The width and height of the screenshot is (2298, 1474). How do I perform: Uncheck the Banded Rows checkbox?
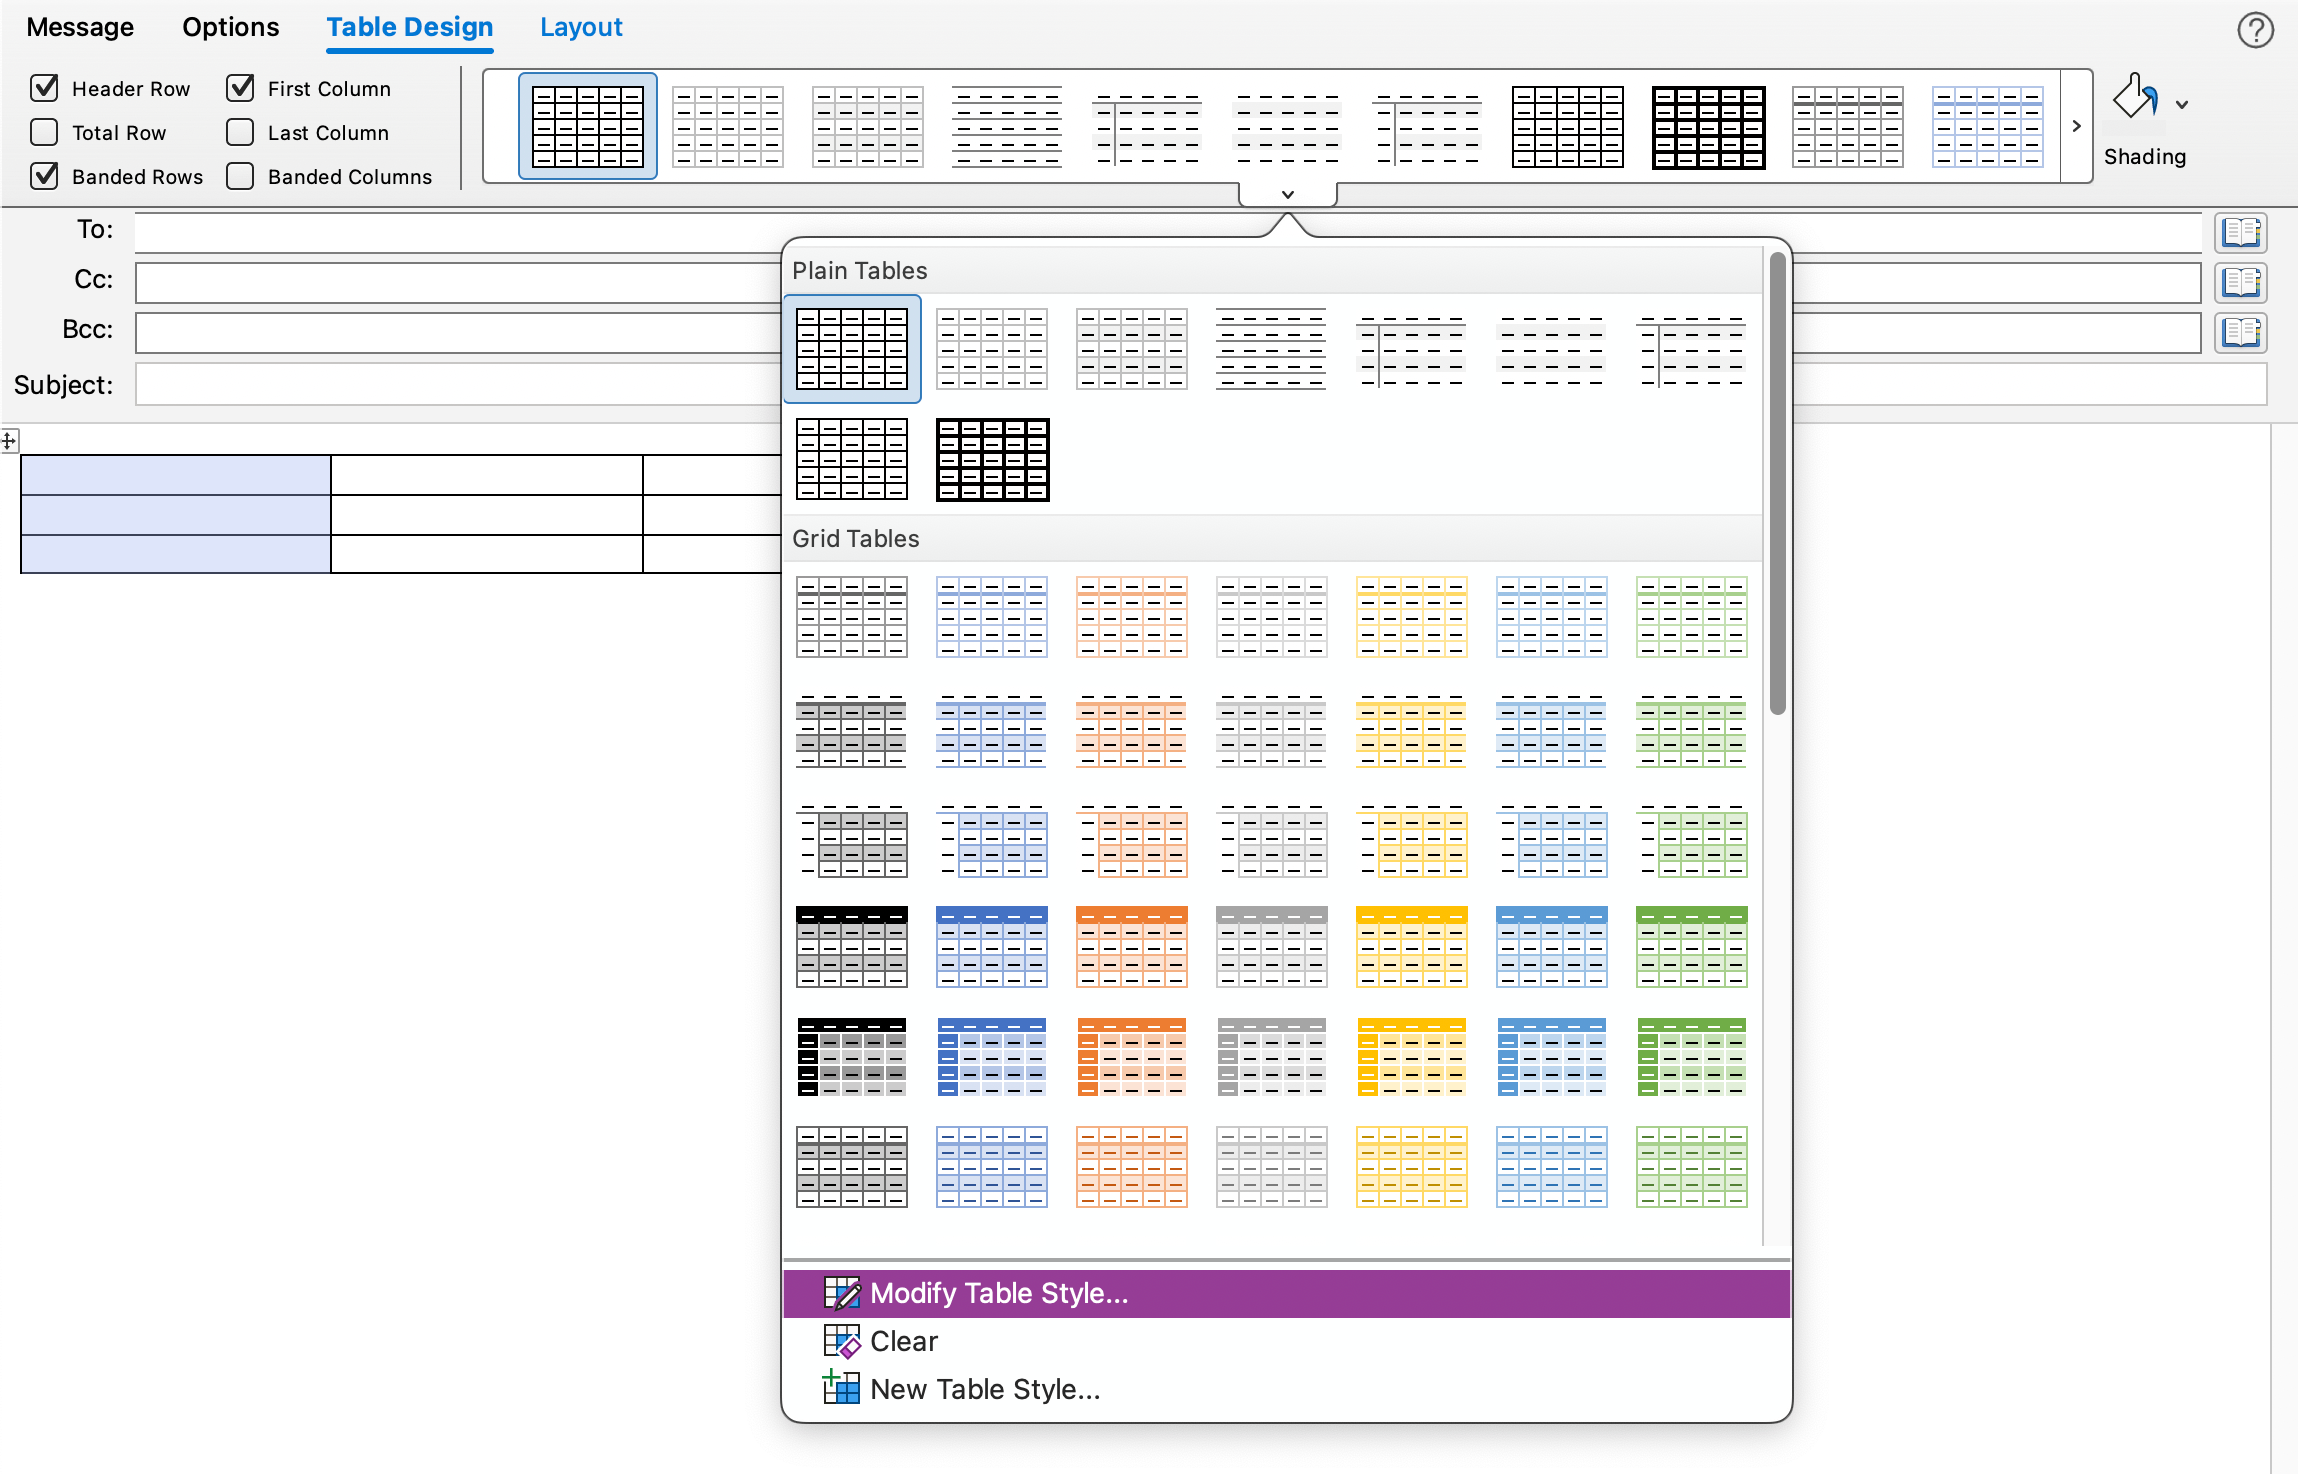click(x=45, y=176)
